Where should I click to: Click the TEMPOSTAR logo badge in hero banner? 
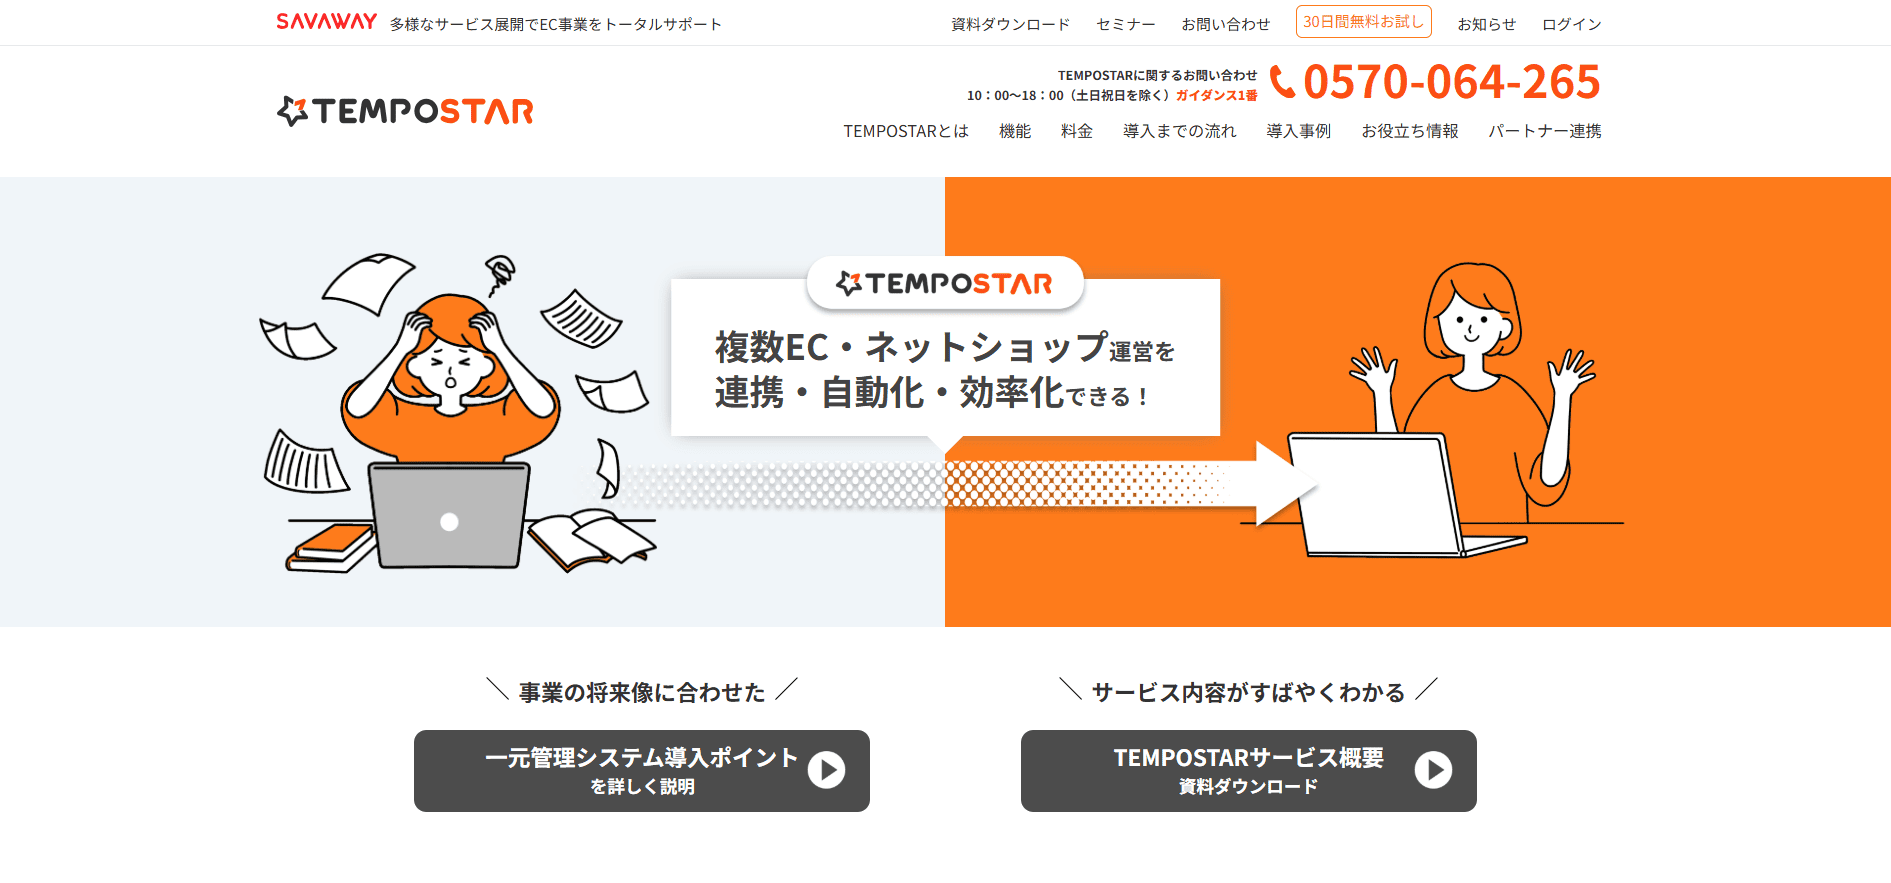tap(945, 284)
